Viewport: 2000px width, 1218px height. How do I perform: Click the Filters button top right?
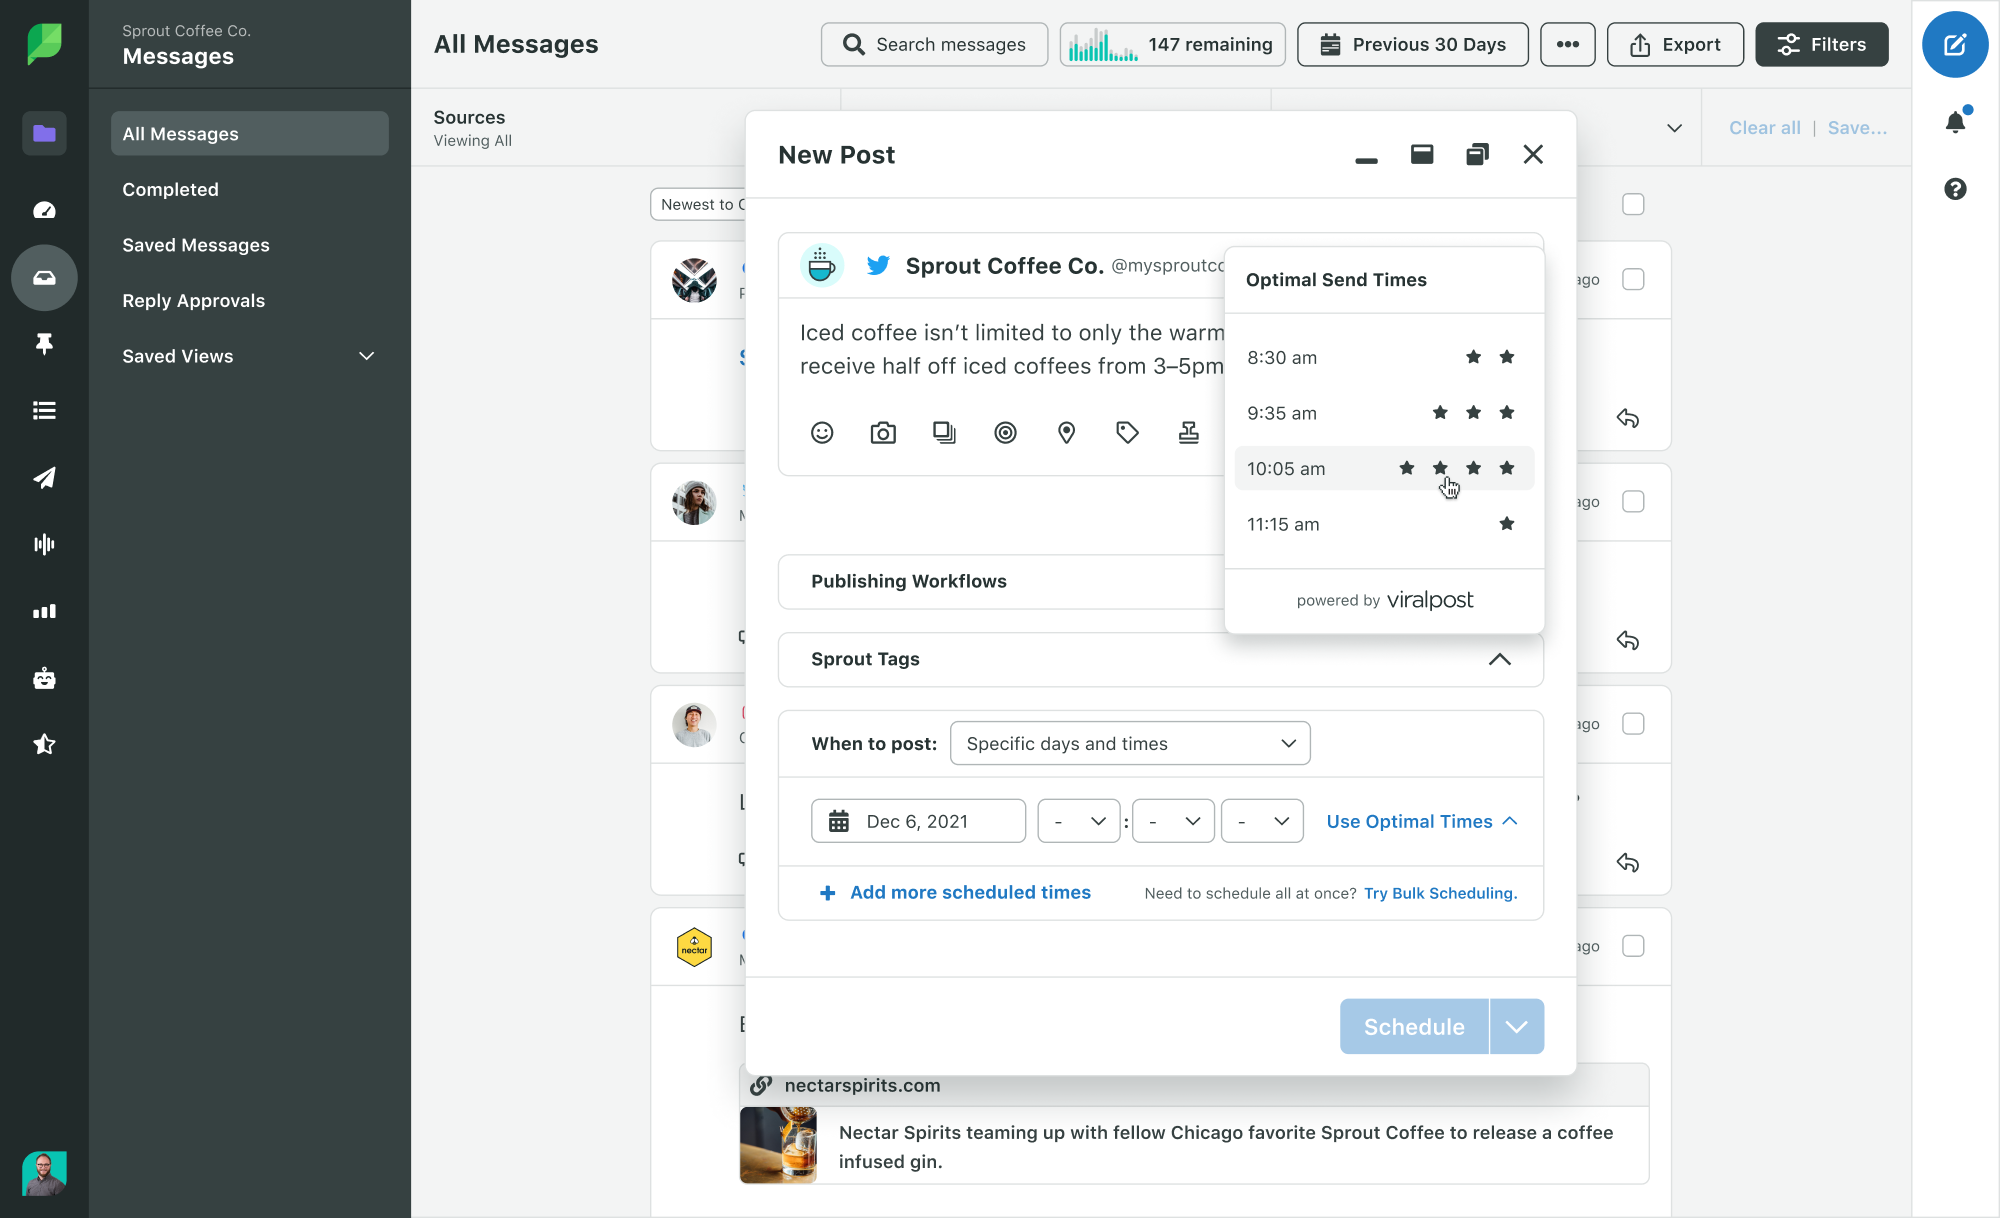click(x=1821, y=44)
